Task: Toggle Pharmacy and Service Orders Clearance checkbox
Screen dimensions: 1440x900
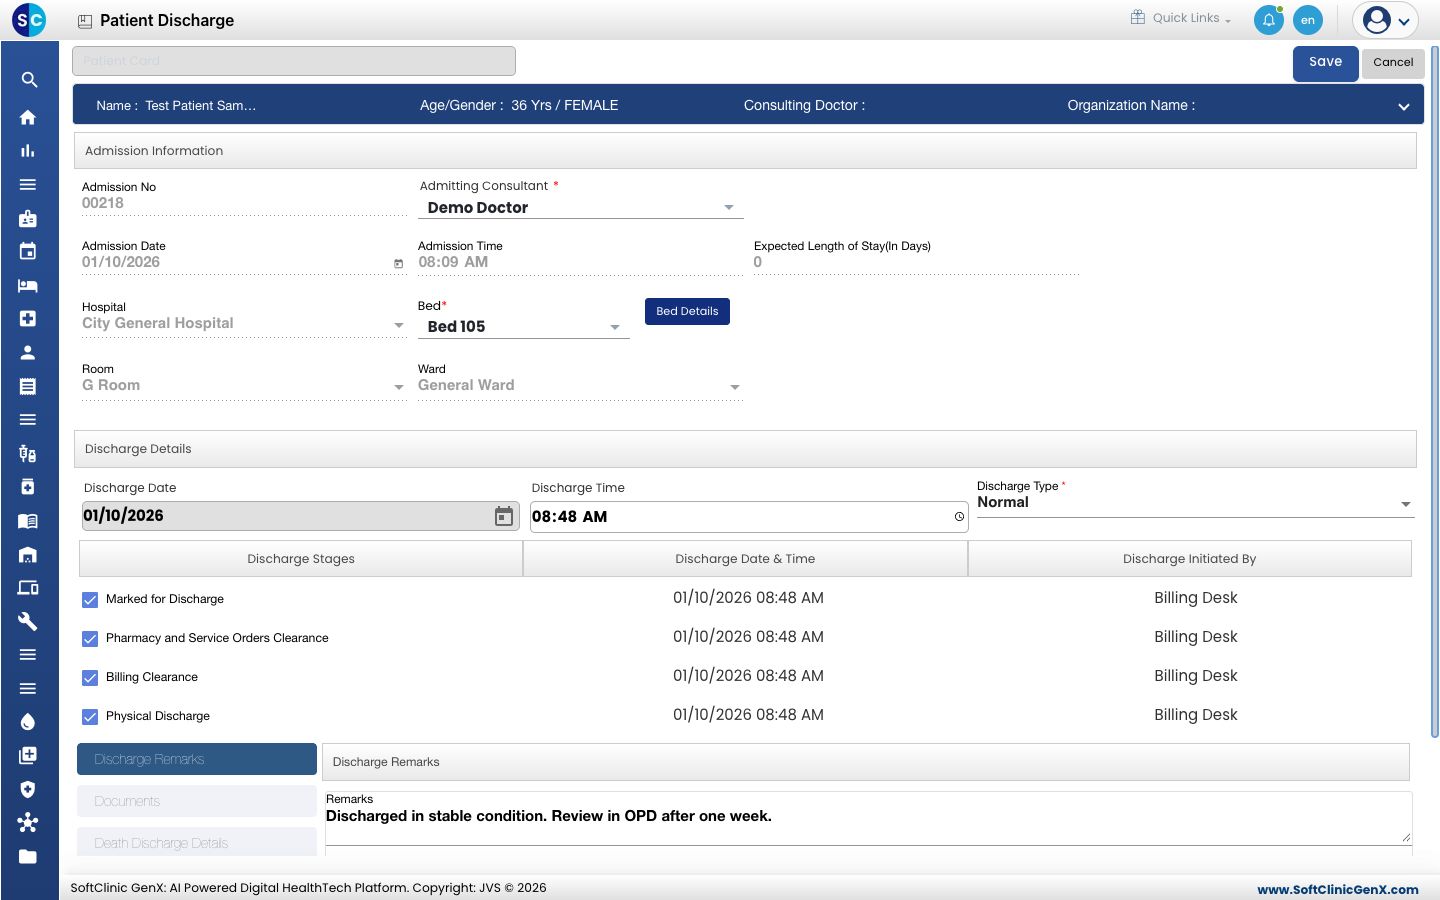Action: 90,639
